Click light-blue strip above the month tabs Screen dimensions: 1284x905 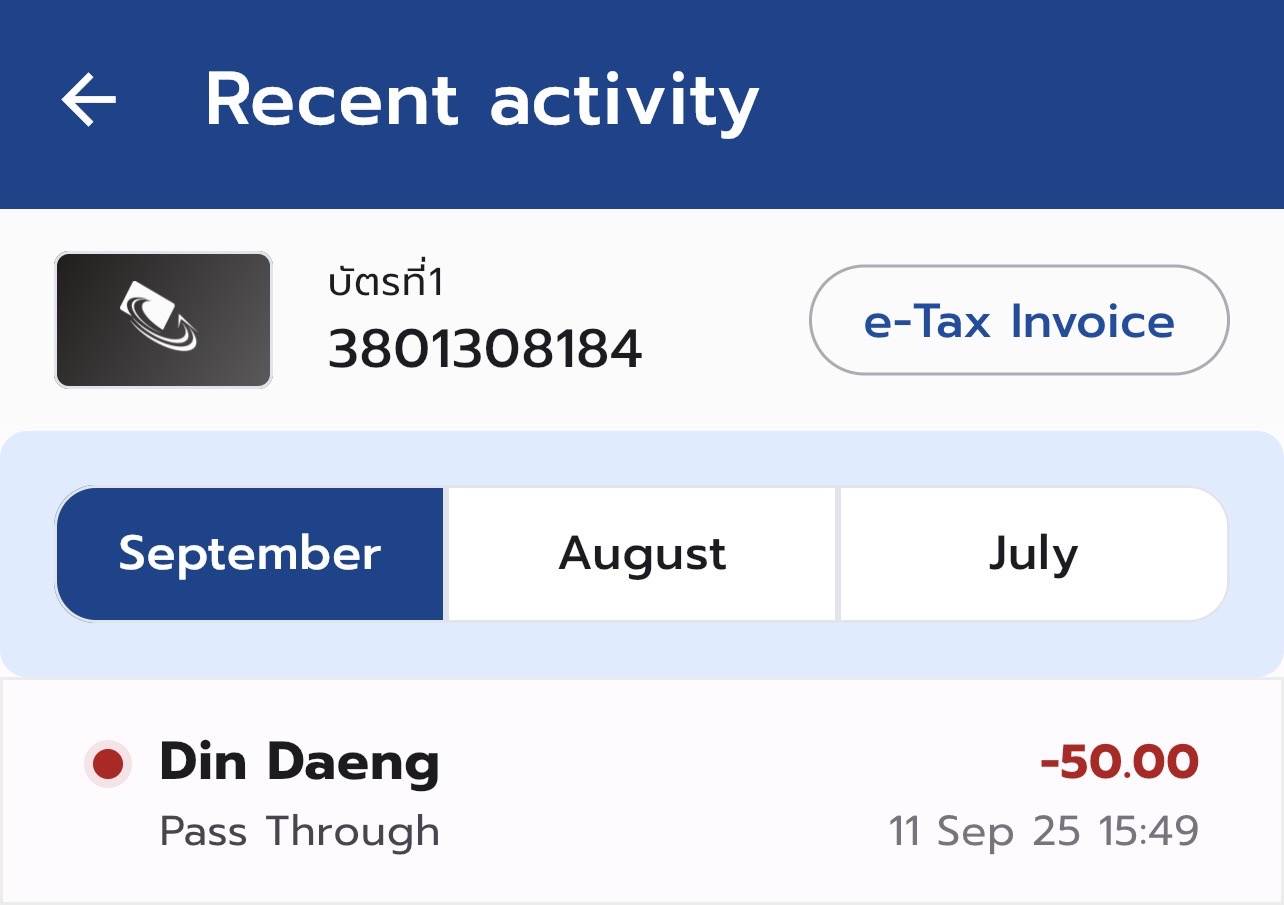click(x=640, y=459)
